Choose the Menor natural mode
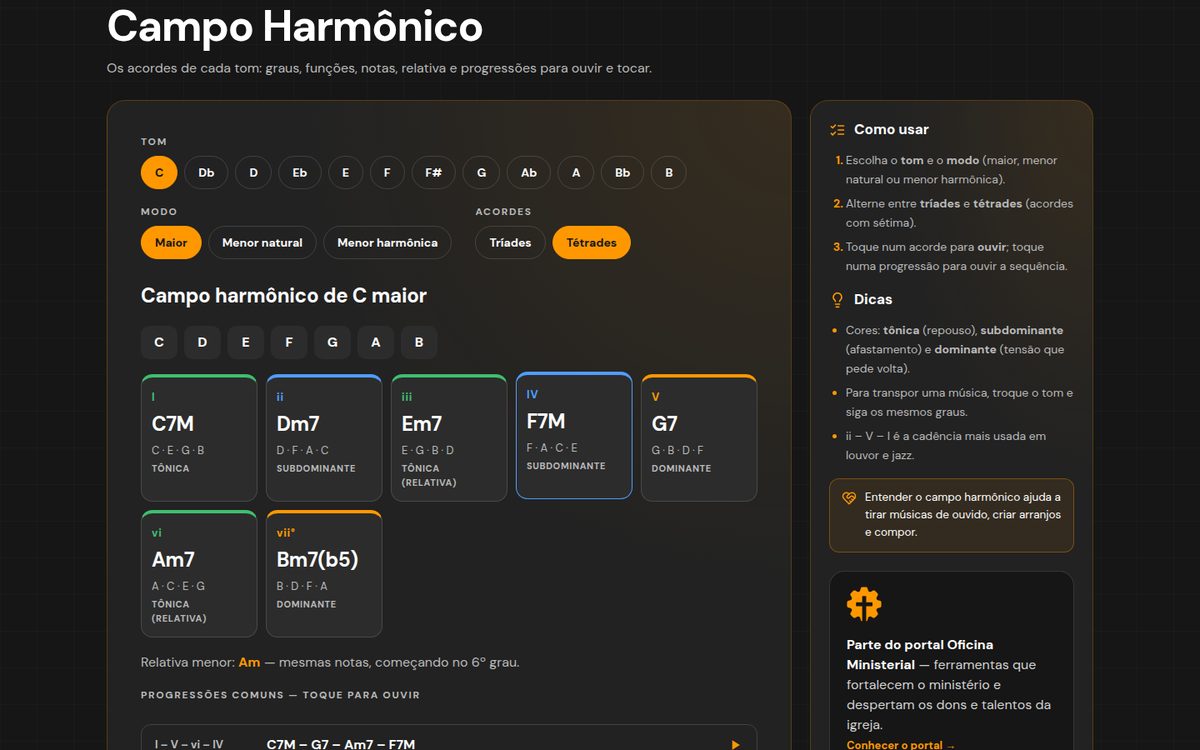The width and height of the screenshot is (1200, 750). 262,243
